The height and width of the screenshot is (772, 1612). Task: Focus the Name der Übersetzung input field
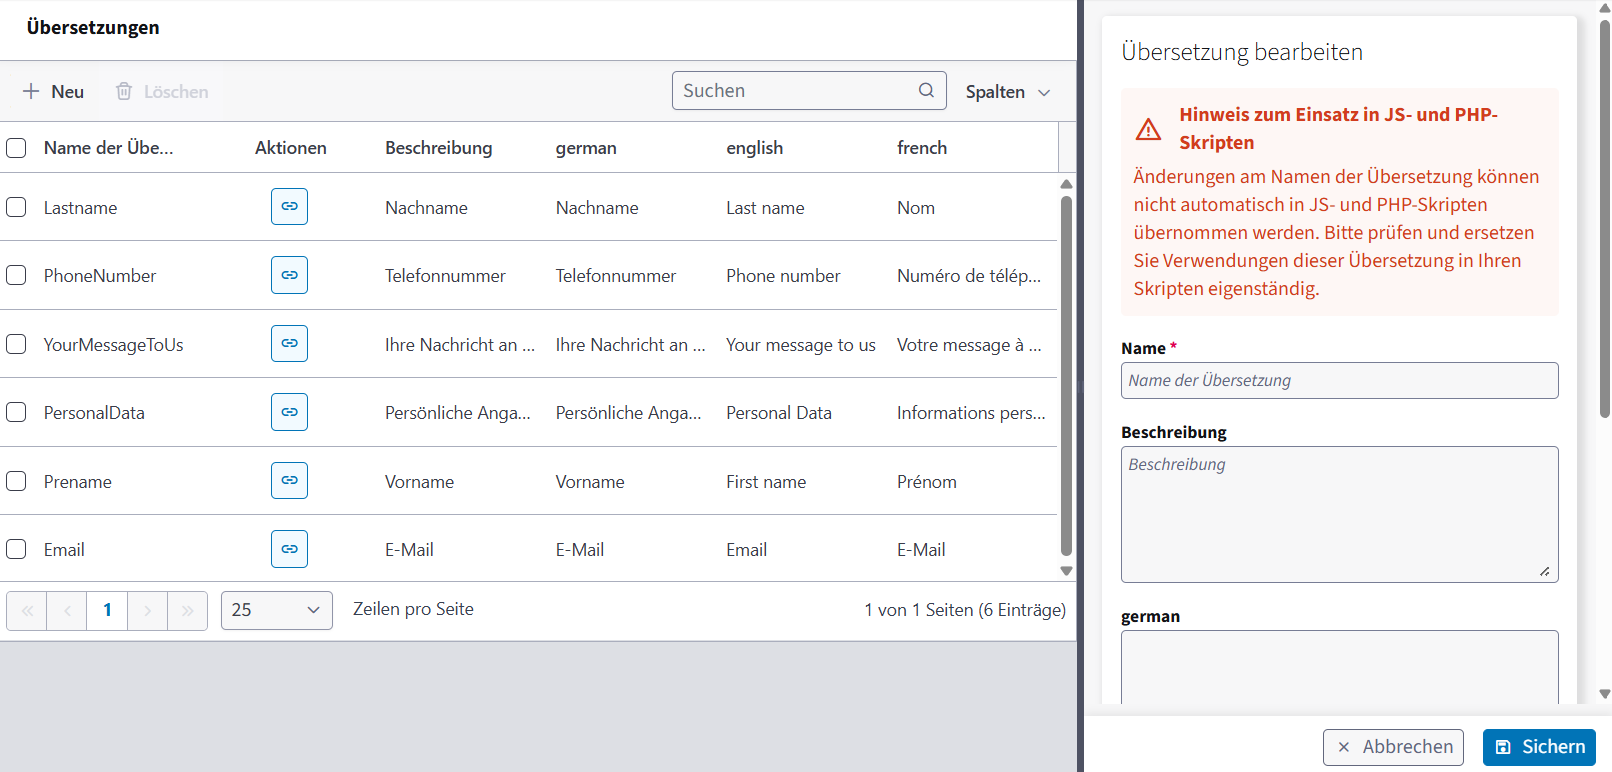1340,380
